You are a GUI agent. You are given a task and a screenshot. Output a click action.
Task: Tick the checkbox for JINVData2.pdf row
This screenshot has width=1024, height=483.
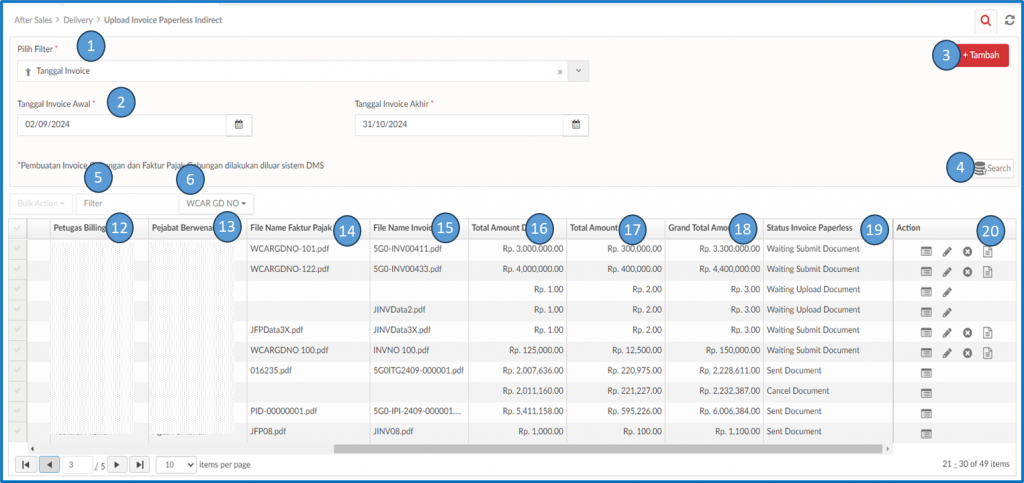click(x=17, y=309)
